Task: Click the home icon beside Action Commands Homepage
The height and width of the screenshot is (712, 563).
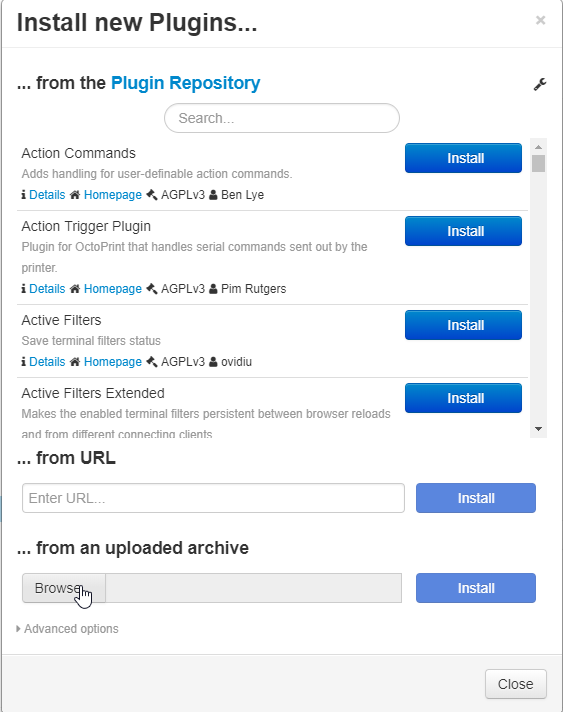Action: point(75,195)
